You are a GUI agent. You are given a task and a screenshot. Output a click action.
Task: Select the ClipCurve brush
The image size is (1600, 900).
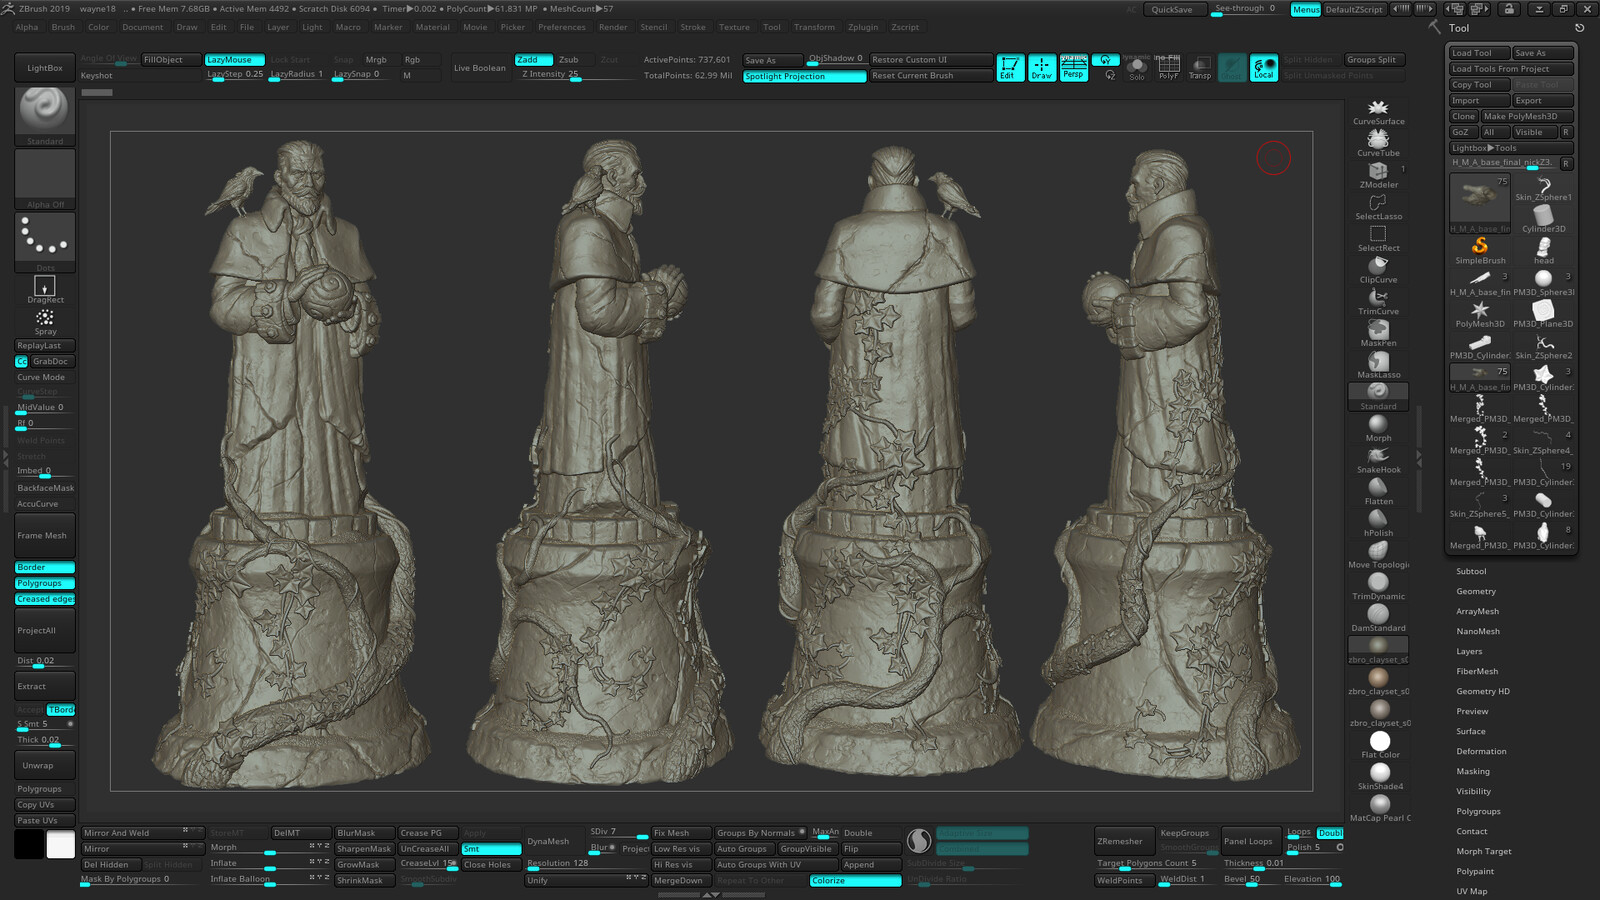click(1378, 270)
